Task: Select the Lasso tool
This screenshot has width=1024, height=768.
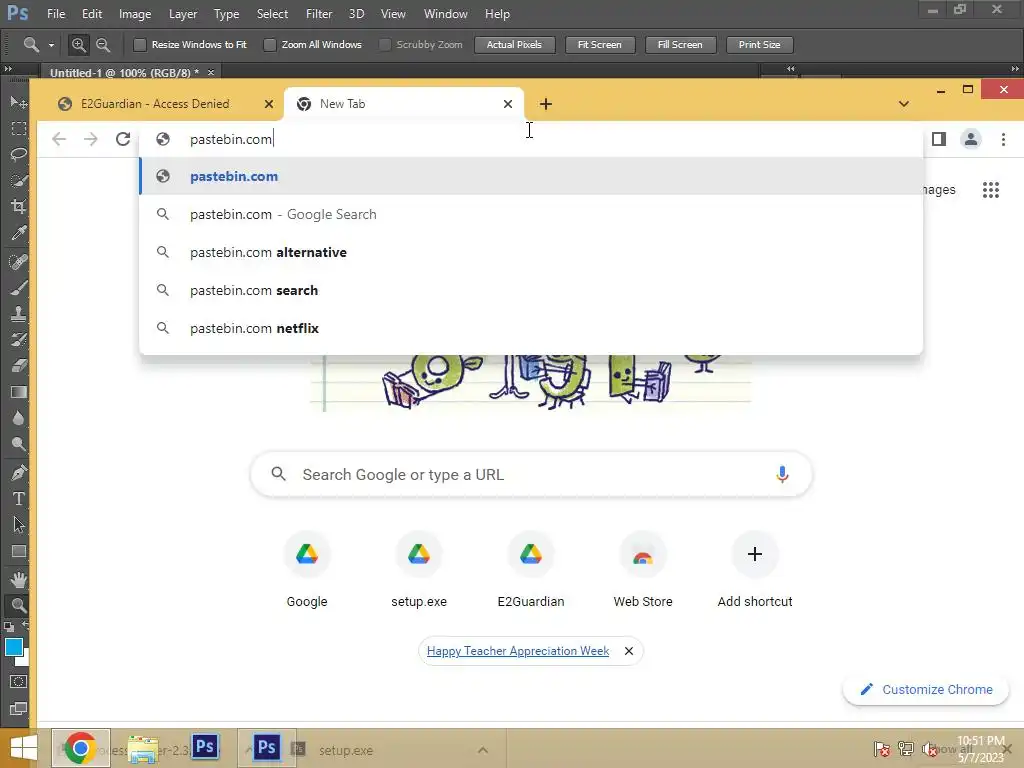Action: (18, 155)
